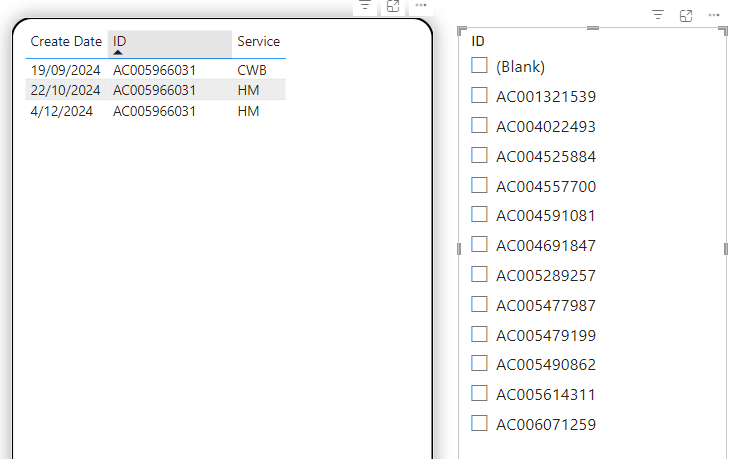Open more options ellipsis above ID slicer

pyautogui.click(x=714, y=16)
